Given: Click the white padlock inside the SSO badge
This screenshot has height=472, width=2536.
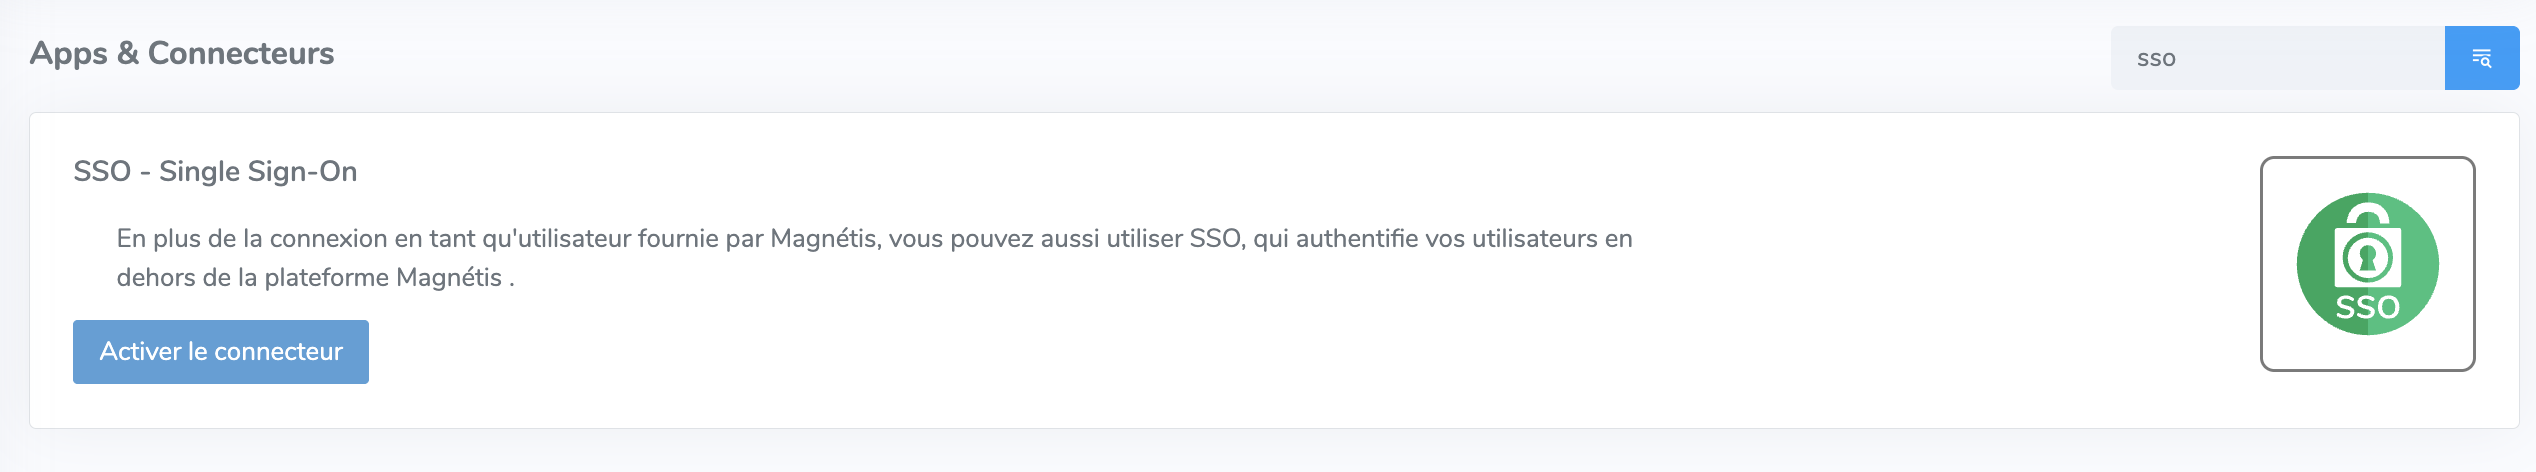Looking at the screenshot, I should (x=2367, y=250).
